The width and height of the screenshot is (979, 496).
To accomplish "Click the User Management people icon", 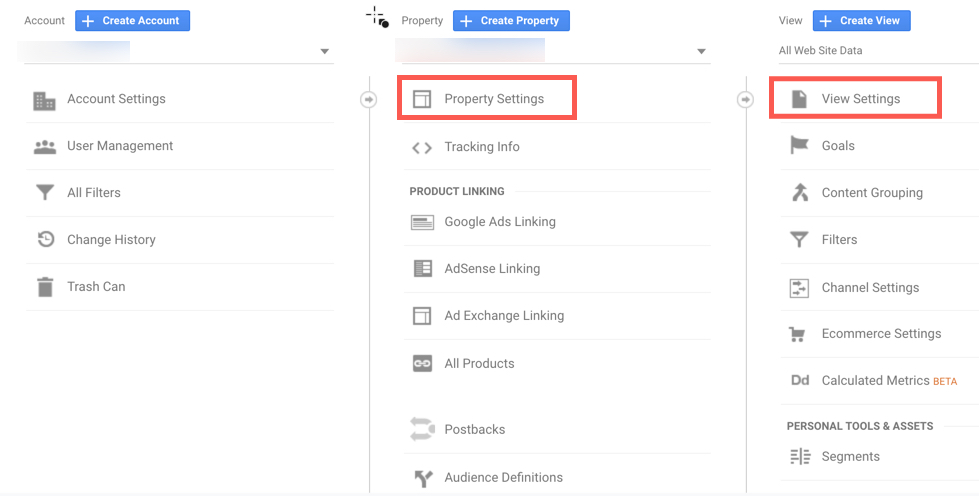I will point(44,146).
